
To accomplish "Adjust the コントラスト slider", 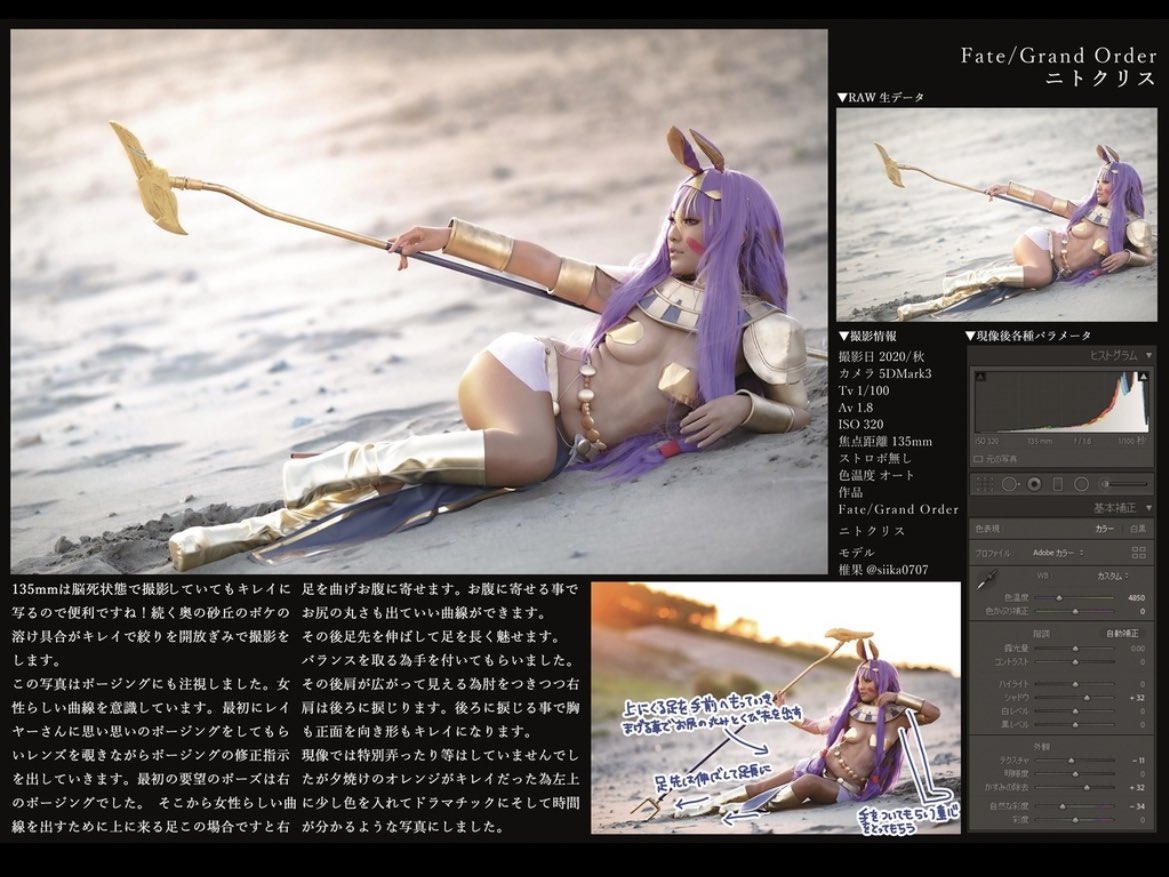I will point(1074,661).
